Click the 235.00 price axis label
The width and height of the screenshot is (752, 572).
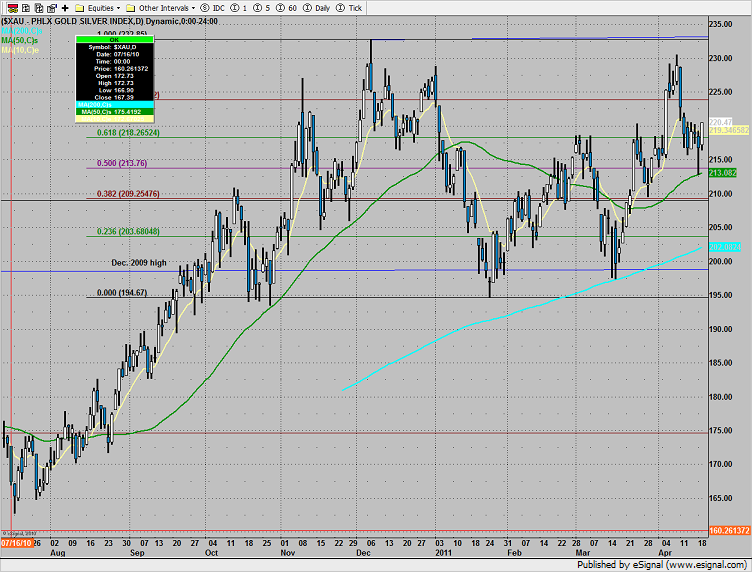pyautogui.click(x=721, y=24)
